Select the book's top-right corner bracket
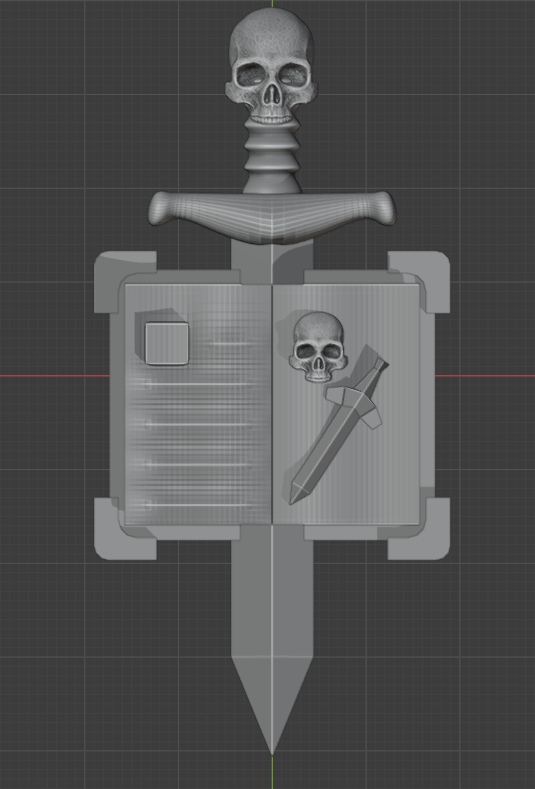The width and height of the screenshot is (535, 789). [x=419, y=279]
